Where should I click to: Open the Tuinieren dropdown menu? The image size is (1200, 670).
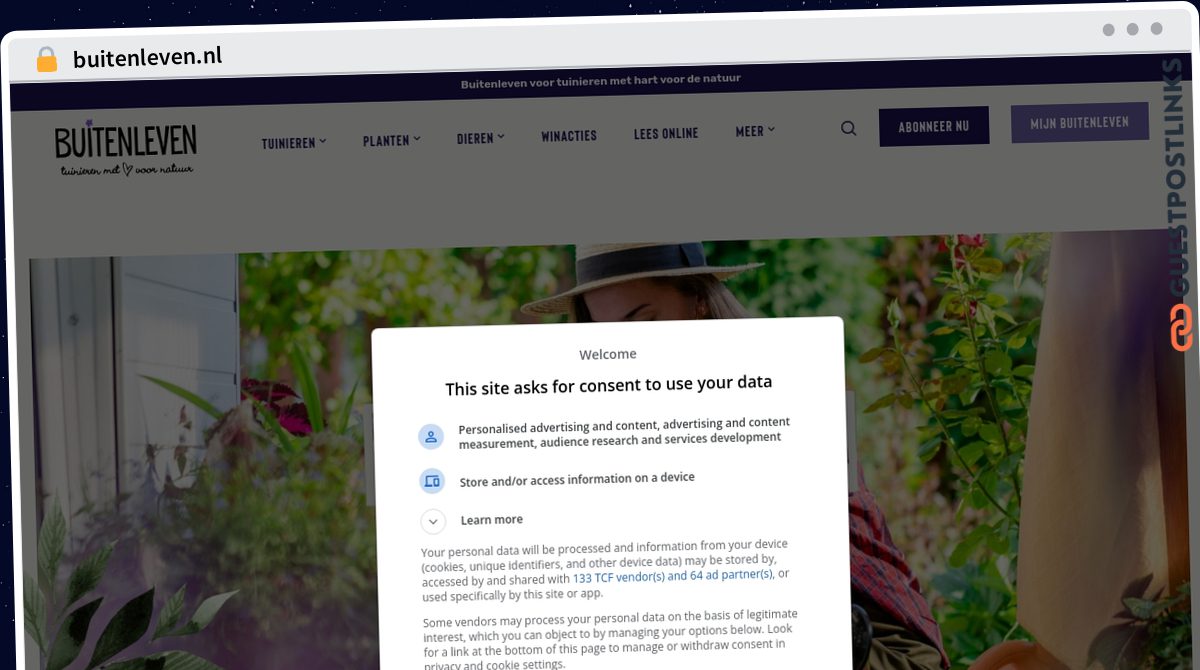coord(294,143)
